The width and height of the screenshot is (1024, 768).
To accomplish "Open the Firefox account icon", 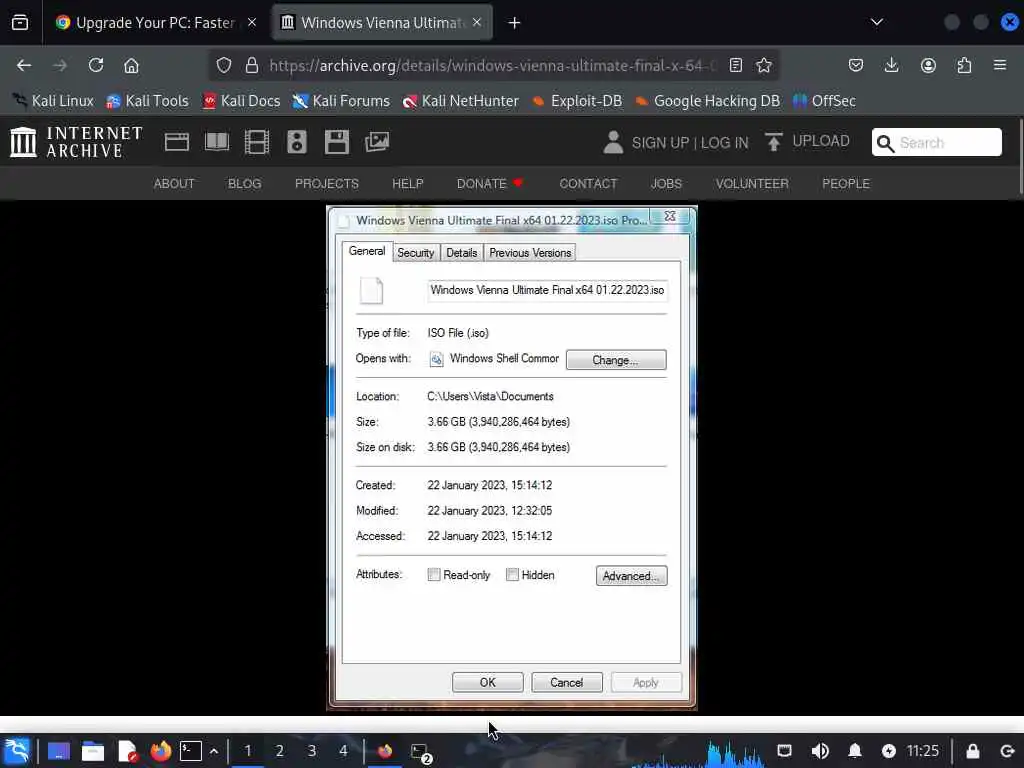I will pyautogui.click(x=928, y=65).
